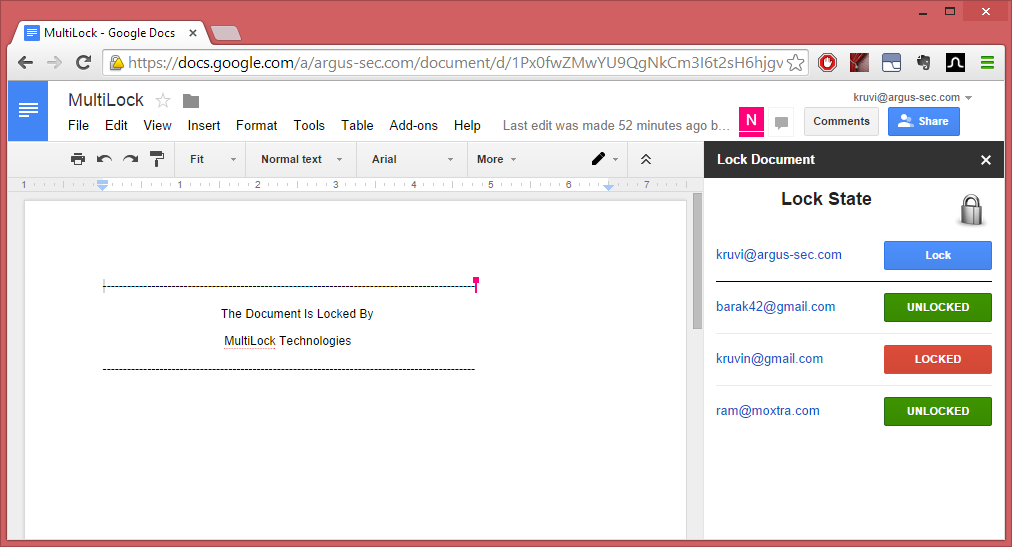Click the red slash extension icon
This screenshot has height=547, width=1012.
point(859,63)
